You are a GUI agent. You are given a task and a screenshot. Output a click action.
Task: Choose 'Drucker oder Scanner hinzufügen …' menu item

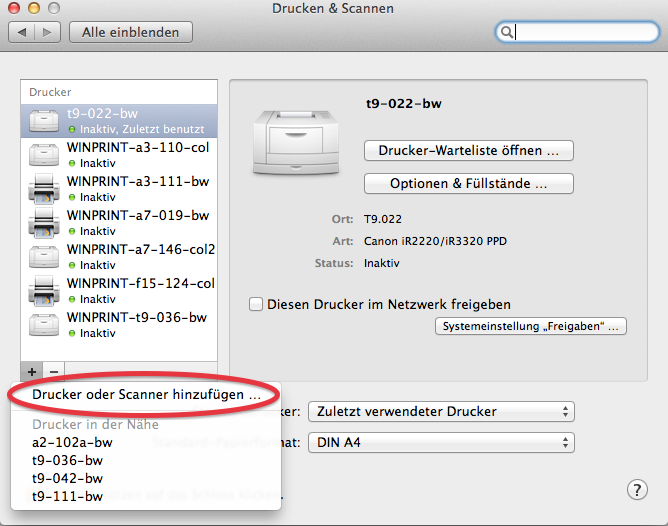coord(146,396)
